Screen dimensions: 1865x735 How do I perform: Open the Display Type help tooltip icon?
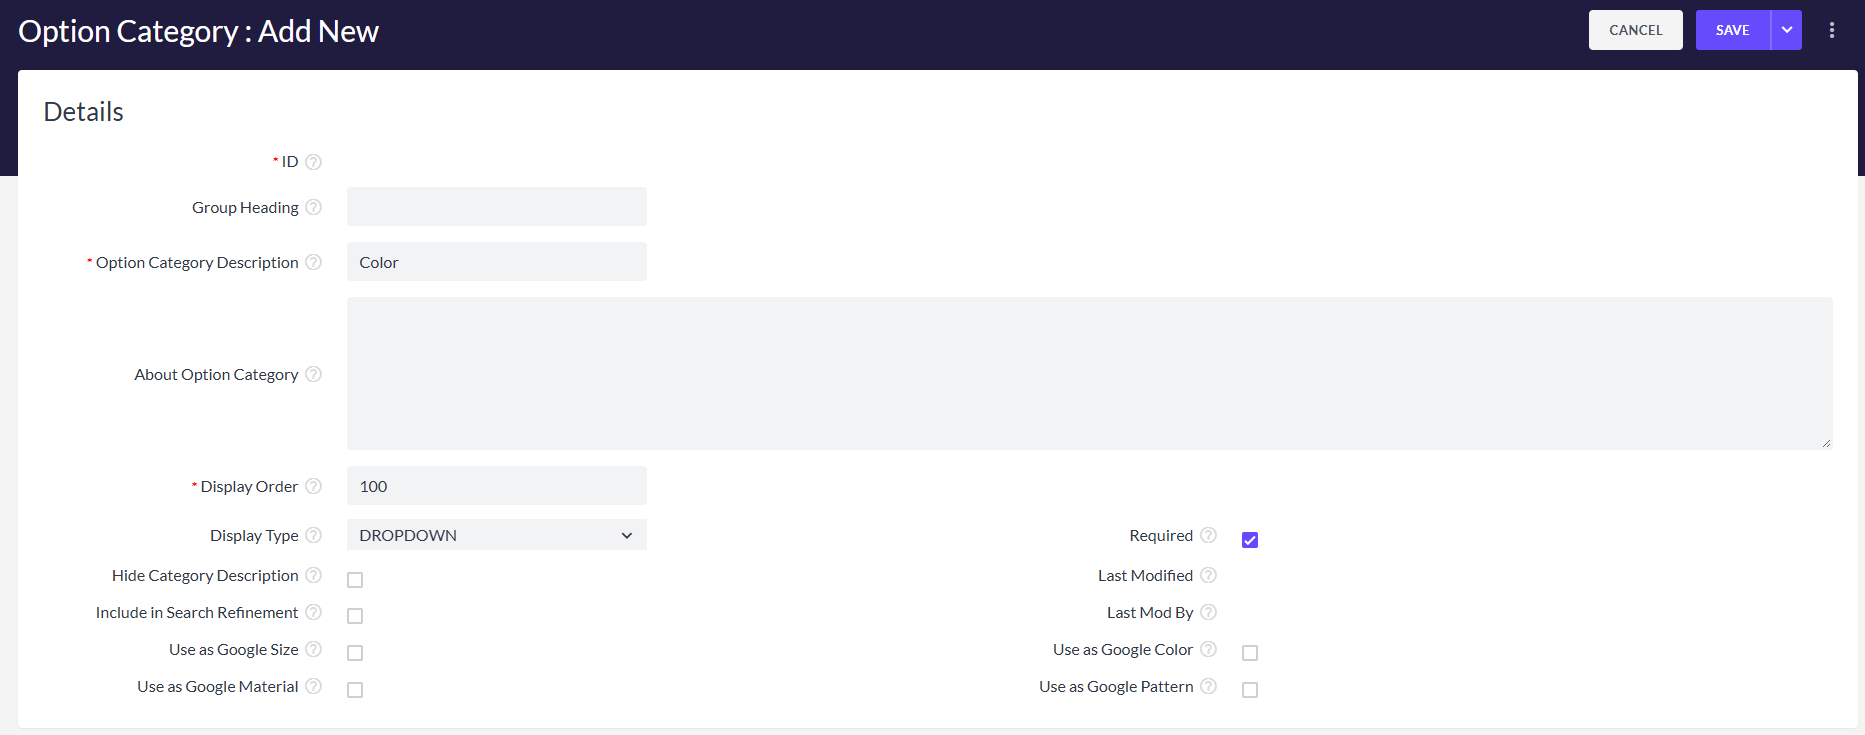point(313,535)
